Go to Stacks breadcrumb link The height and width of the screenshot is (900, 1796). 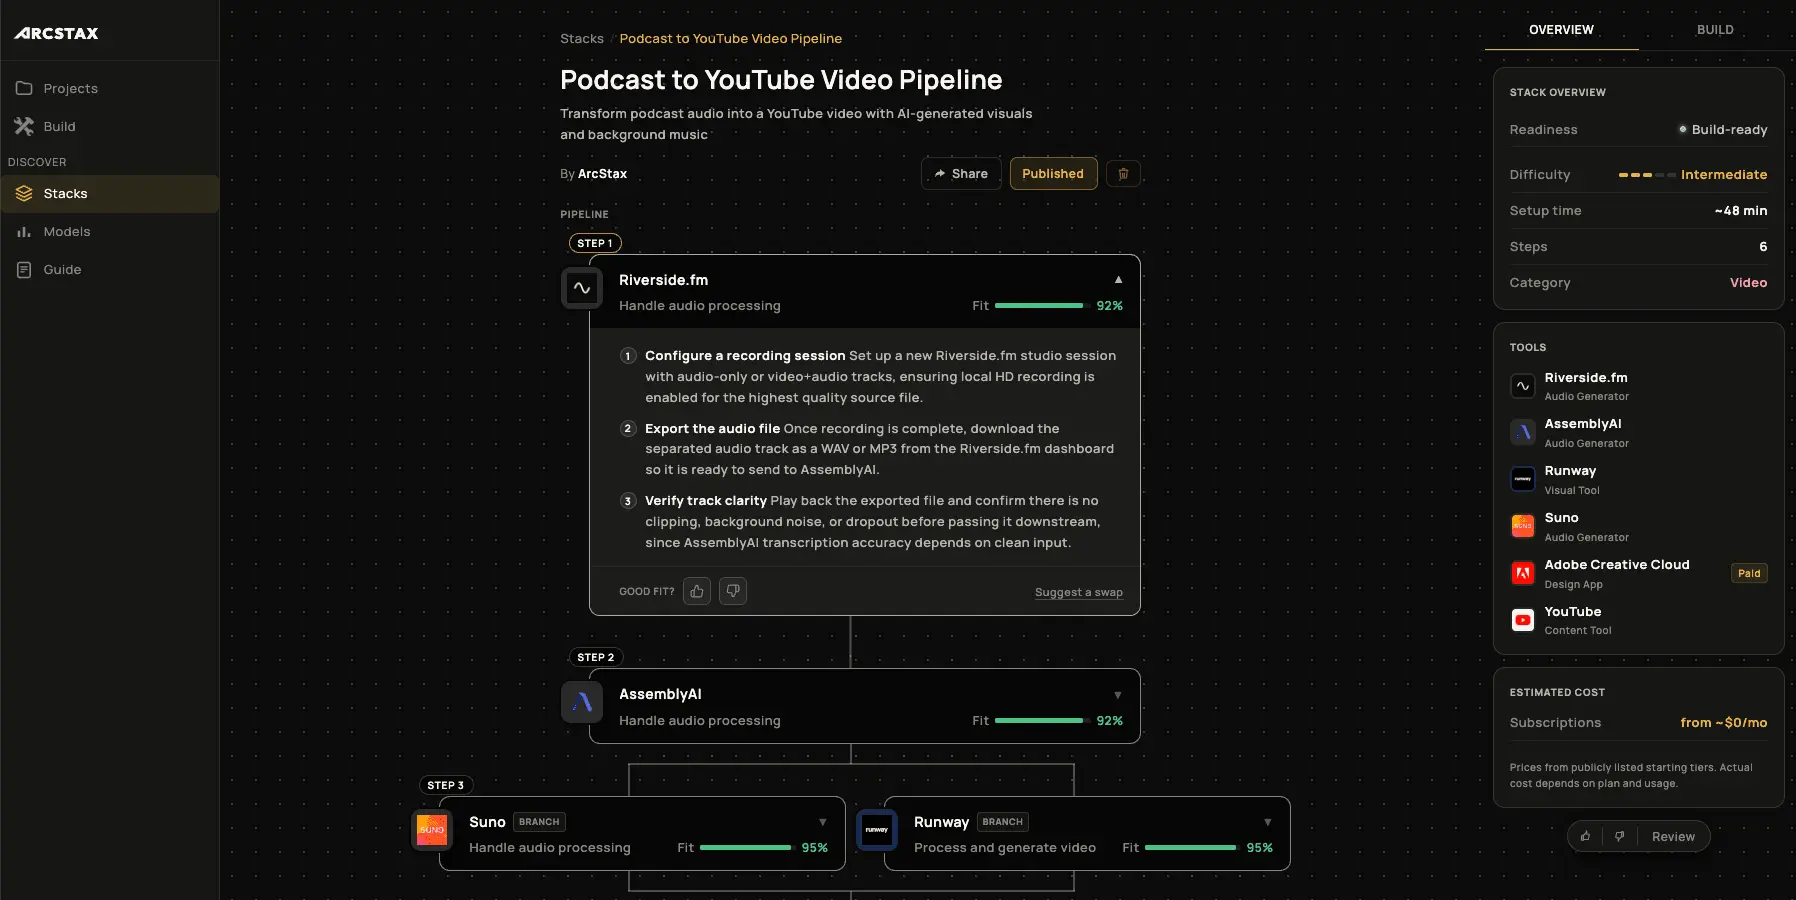[x=582, y=38]
